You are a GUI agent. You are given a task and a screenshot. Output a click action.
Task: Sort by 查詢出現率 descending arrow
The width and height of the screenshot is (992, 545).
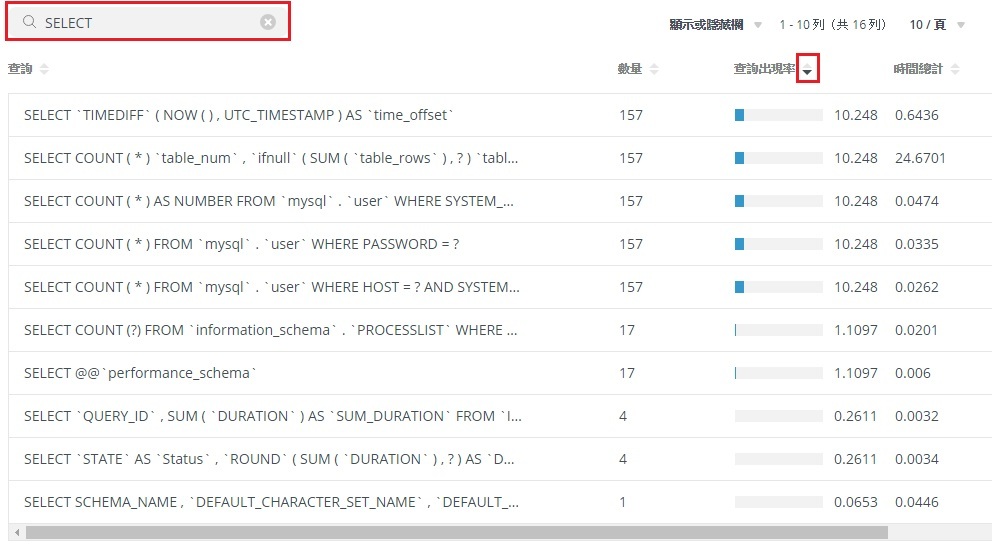click(x=808, y=70)
